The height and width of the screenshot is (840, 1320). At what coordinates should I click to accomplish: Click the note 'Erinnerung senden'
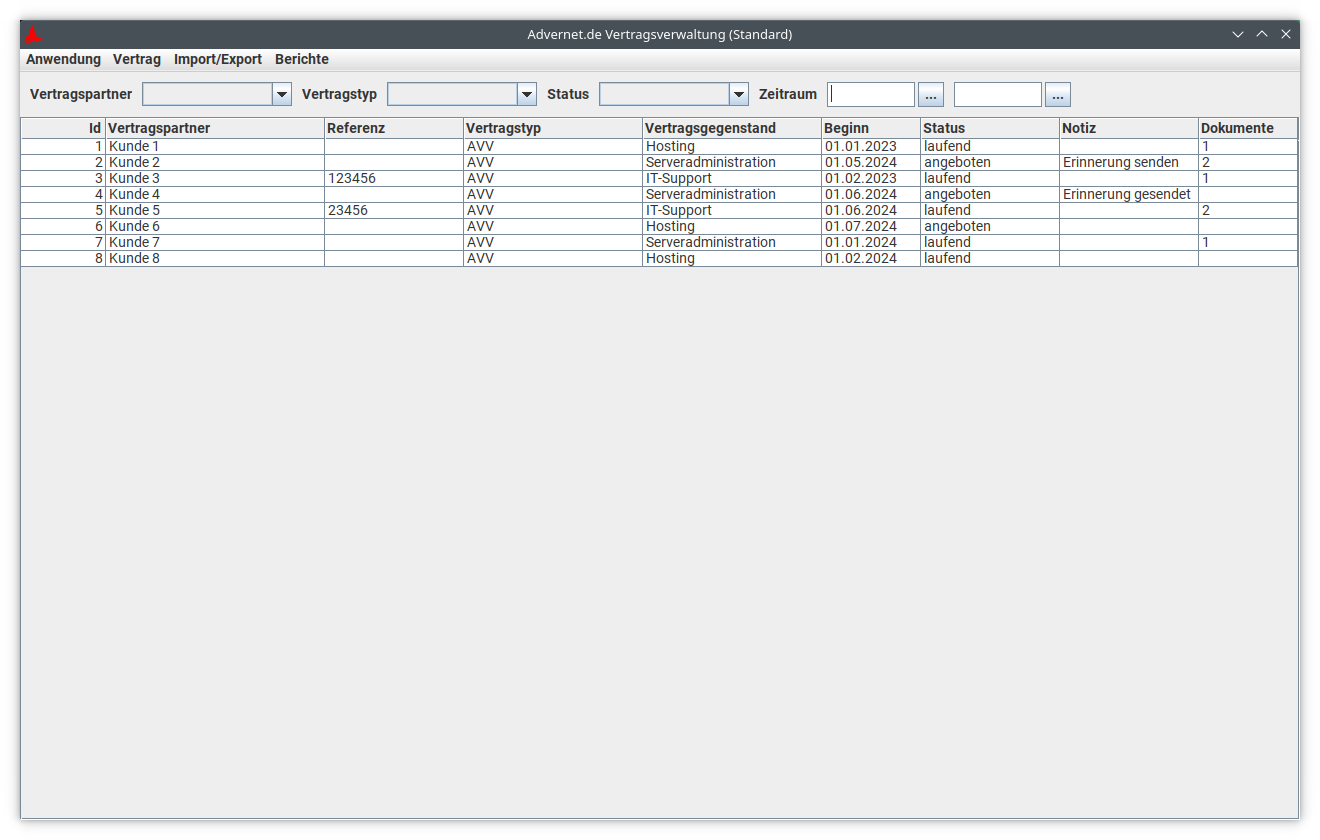point(1121,162)
